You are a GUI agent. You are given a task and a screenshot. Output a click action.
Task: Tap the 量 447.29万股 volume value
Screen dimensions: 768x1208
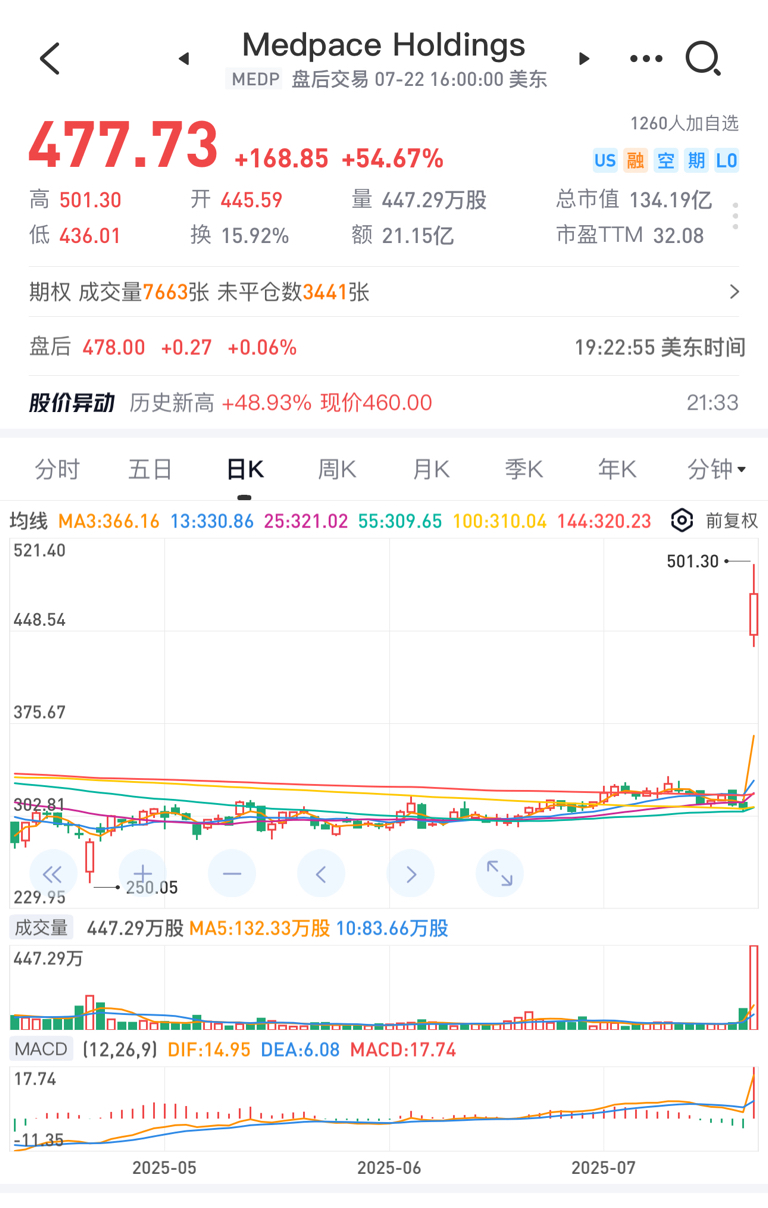[x=419, y=200]
